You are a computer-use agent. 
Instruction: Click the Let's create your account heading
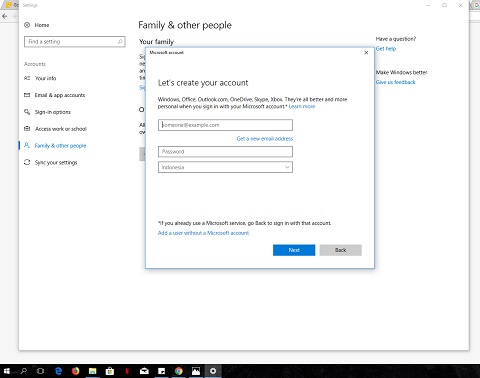(203, 83)
